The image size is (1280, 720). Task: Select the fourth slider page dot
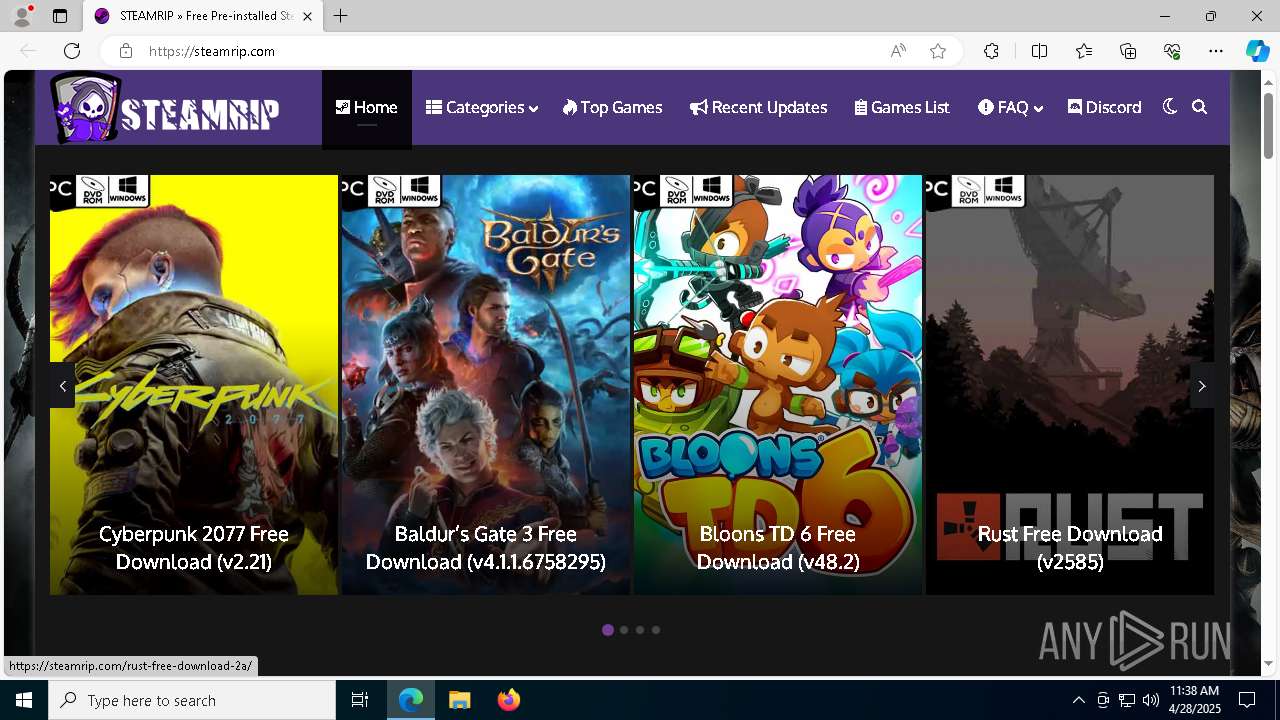(x=656, y=630)
